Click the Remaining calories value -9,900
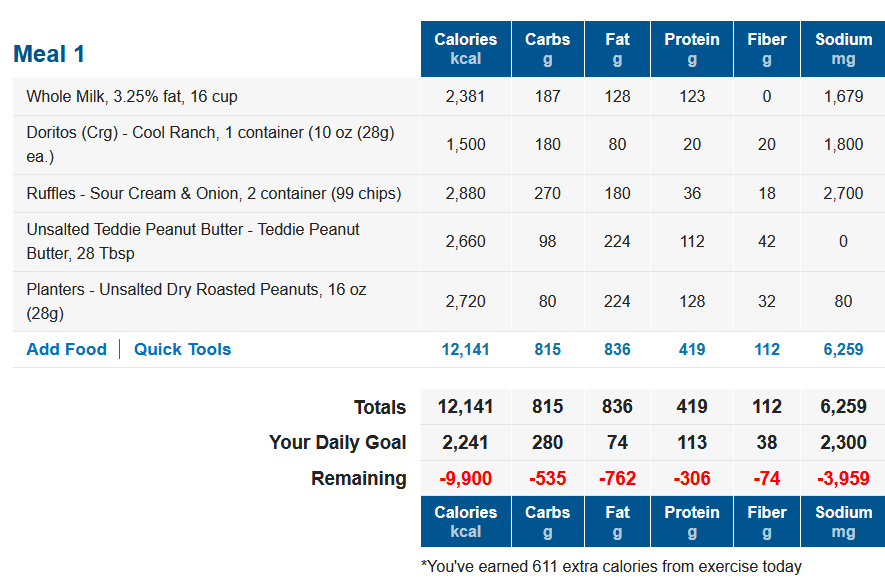Screen dimensions: 885x579 466,479
